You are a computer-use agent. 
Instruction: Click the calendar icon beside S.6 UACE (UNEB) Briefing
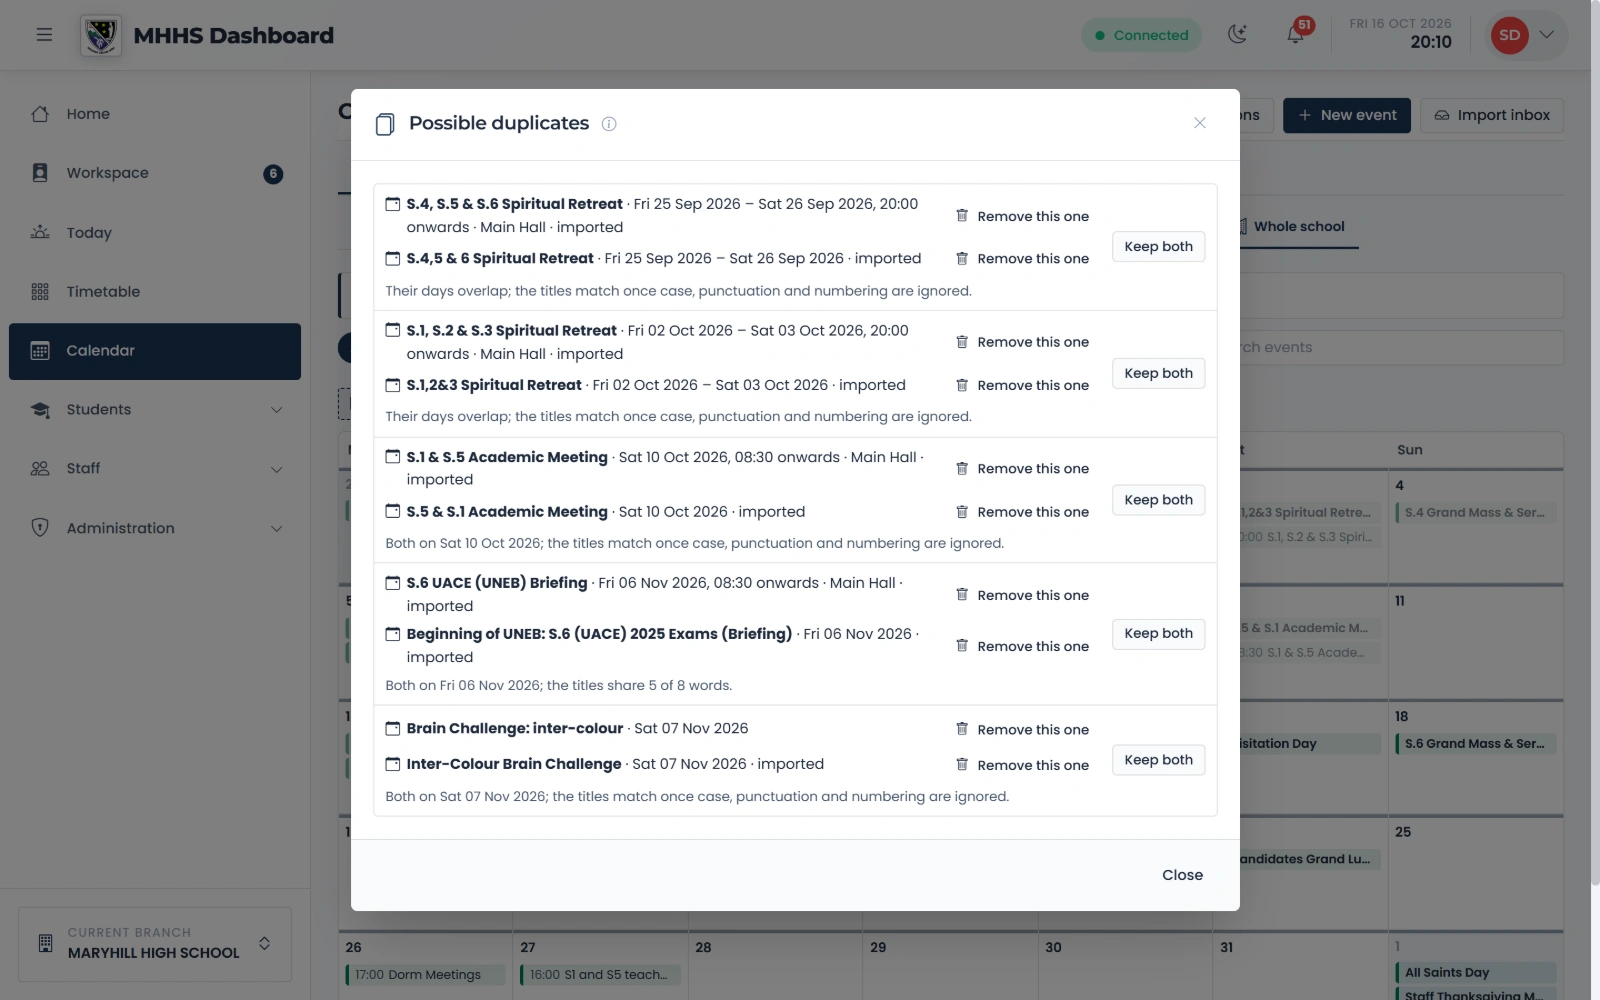pos(393,583)
